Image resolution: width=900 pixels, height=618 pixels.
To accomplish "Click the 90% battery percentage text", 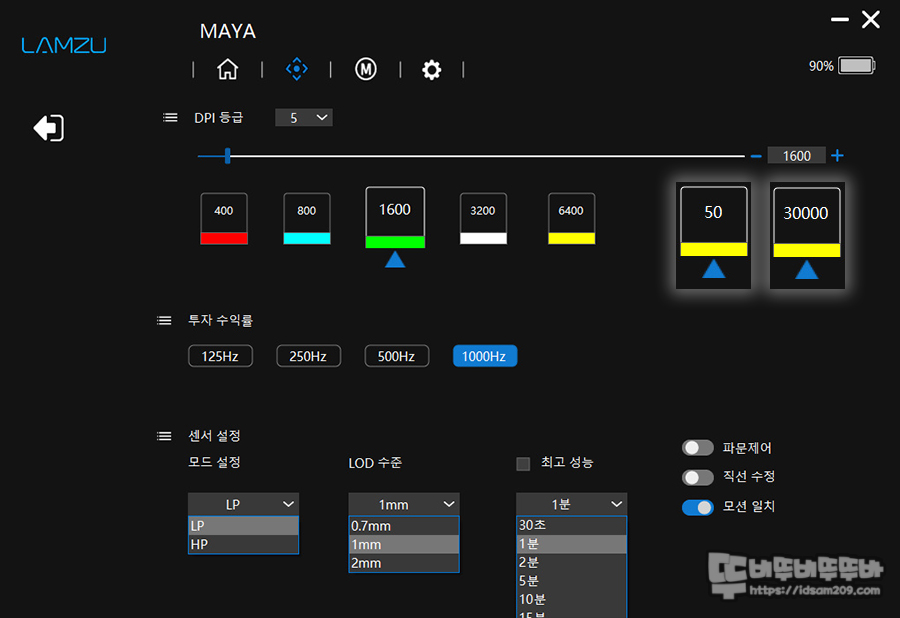I will coord(821,66).
